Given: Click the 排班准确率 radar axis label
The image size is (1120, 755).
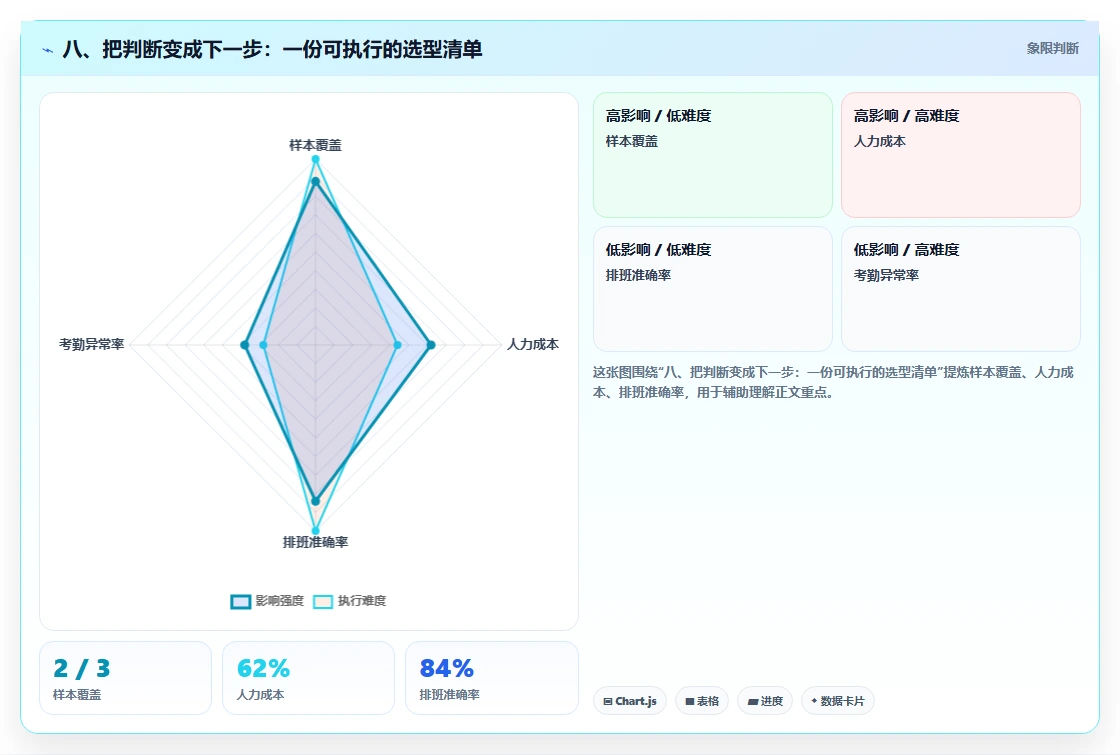Looking at the screenshot, I should 315,542.
